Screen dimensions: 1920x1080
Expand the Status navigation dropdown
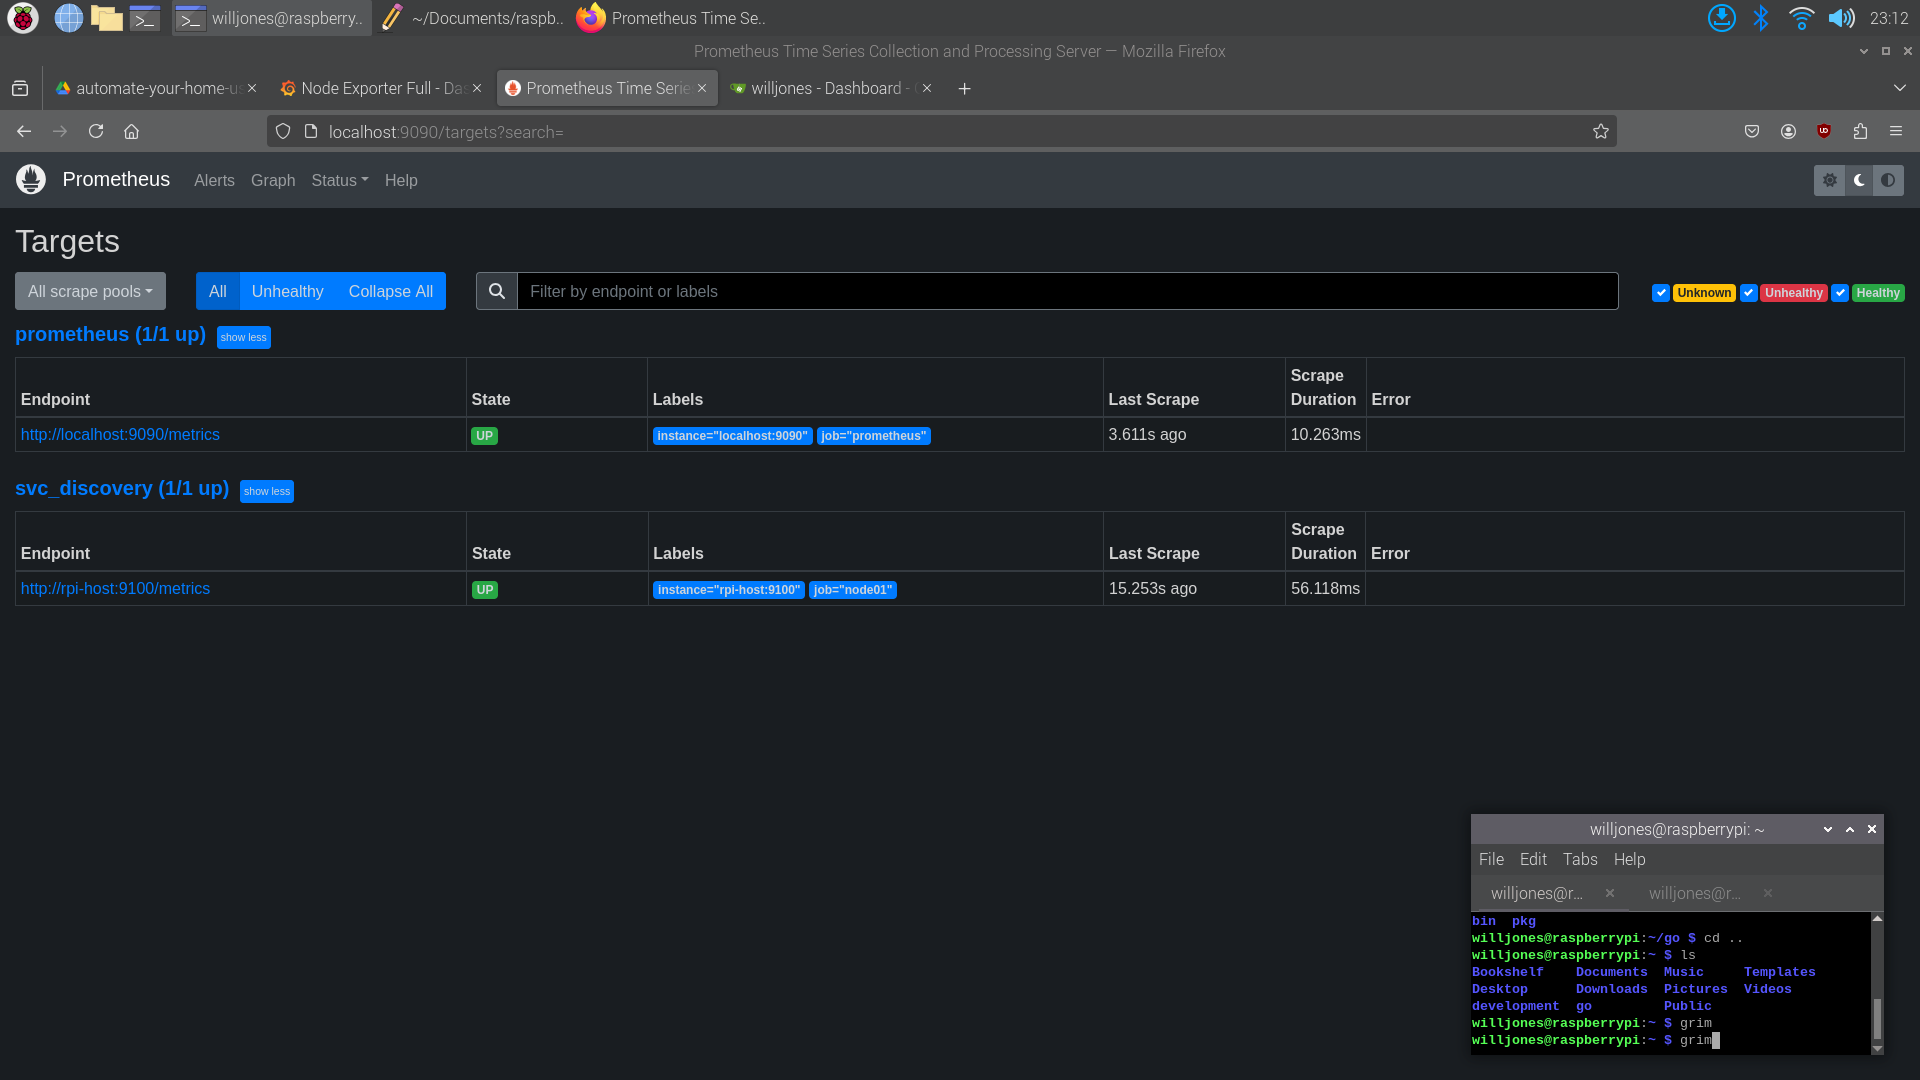[x=340, y=180]
